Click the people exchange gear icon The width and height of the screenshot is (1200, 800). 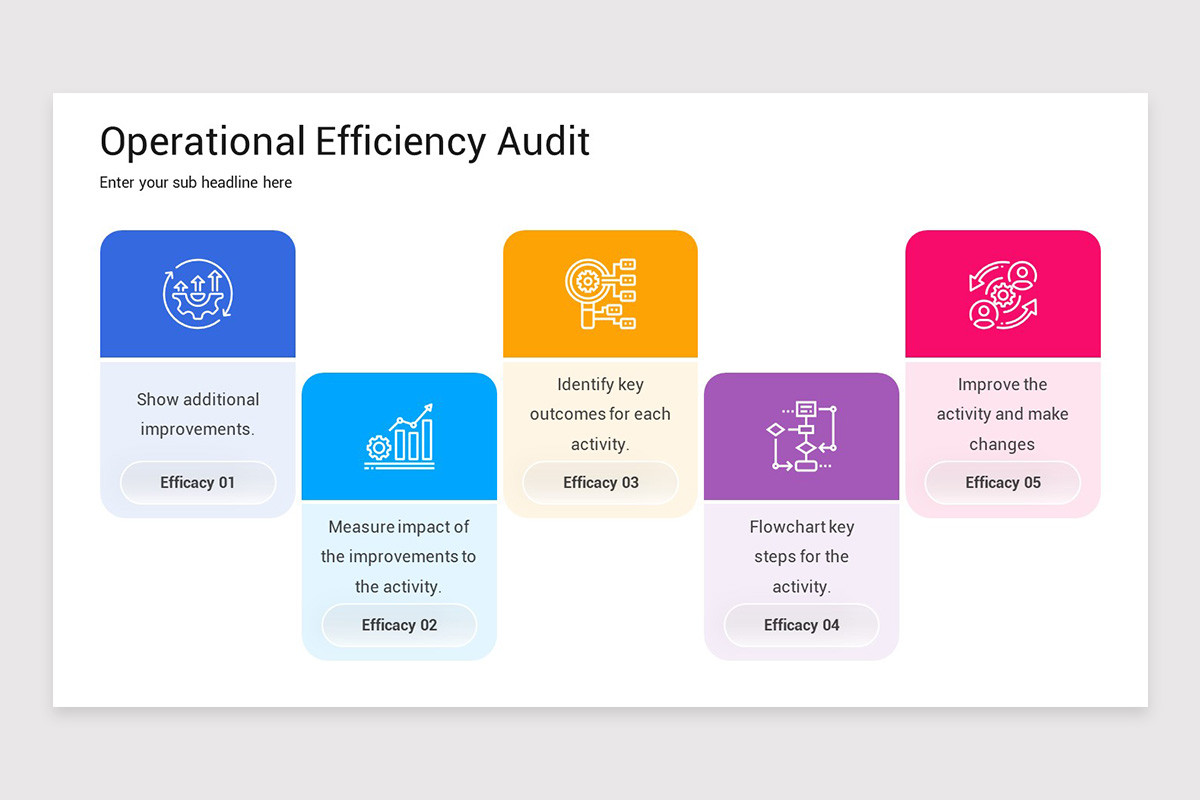[1003, 294]
